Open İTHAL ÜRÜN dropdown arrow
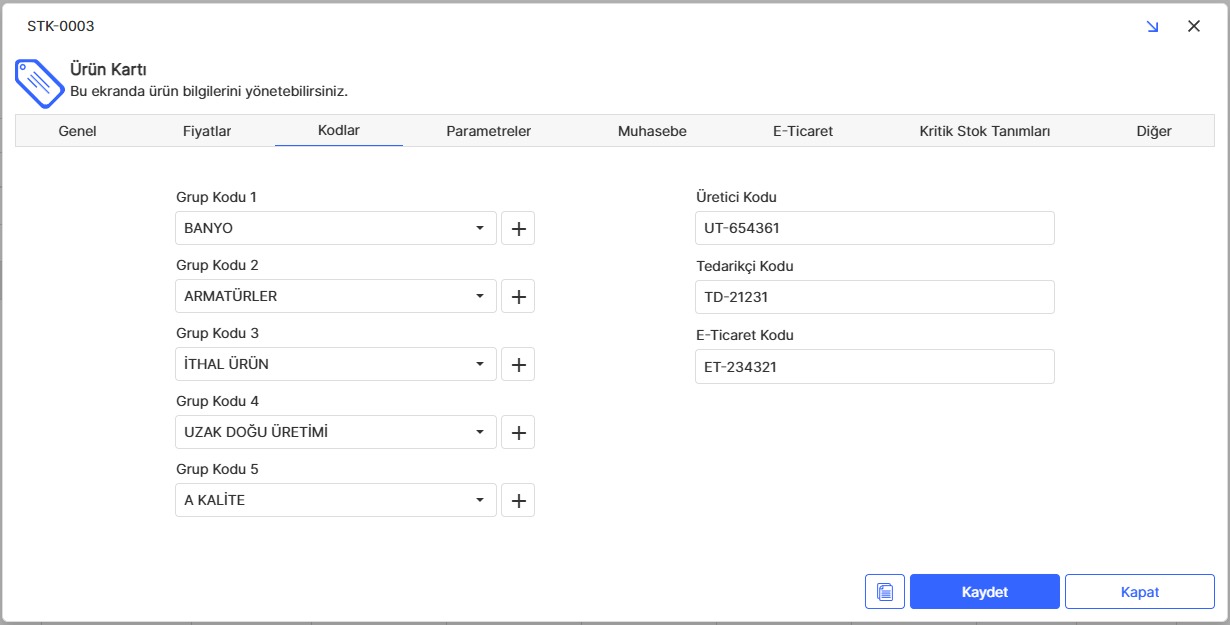Image resolution: width=1230 pixels, height=625 pixels. 480,364
